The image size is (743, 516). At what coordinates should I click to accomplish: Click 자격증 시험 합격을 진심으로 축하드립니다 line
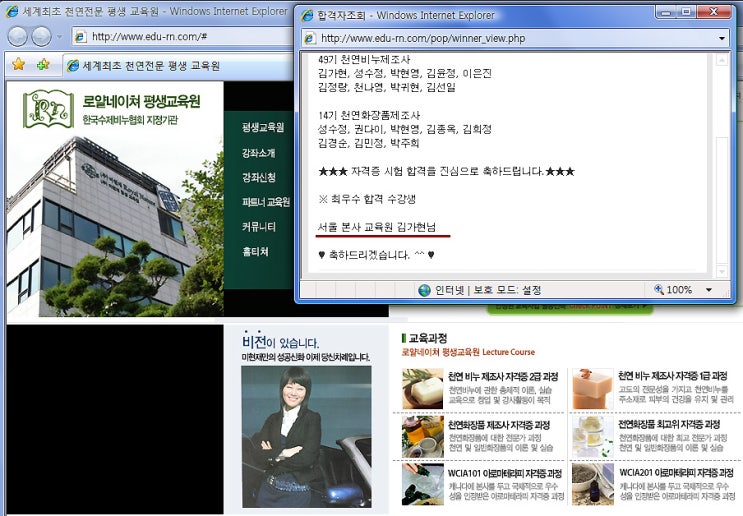446,171
